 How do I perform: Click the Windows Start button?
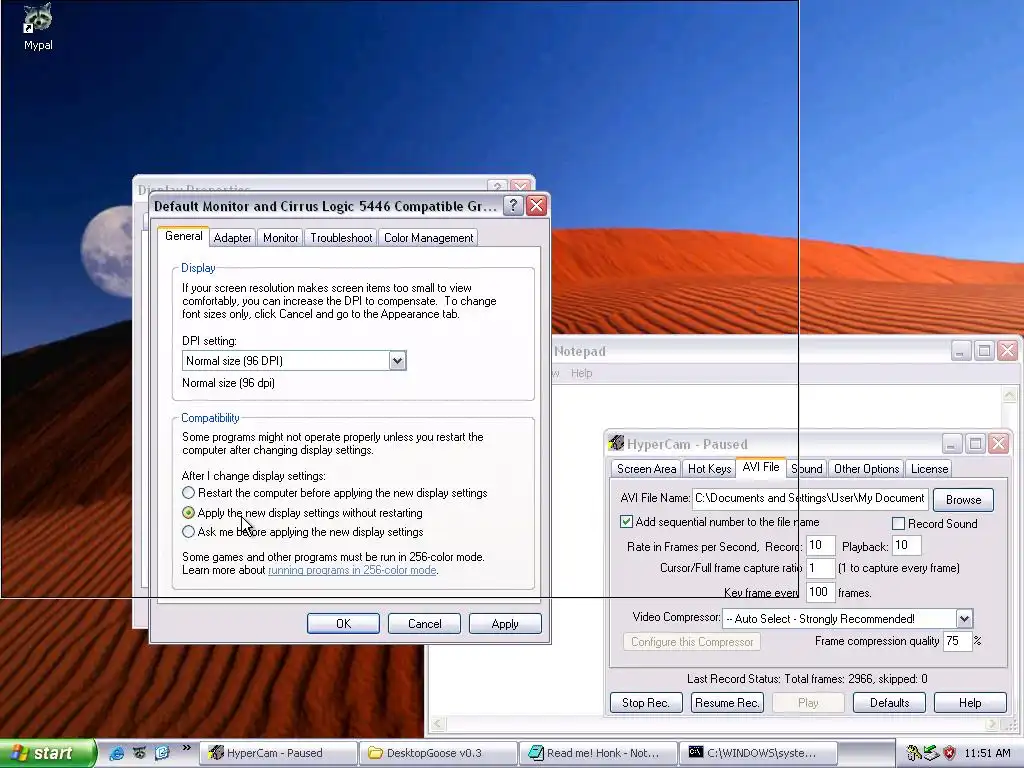(47, 753)
